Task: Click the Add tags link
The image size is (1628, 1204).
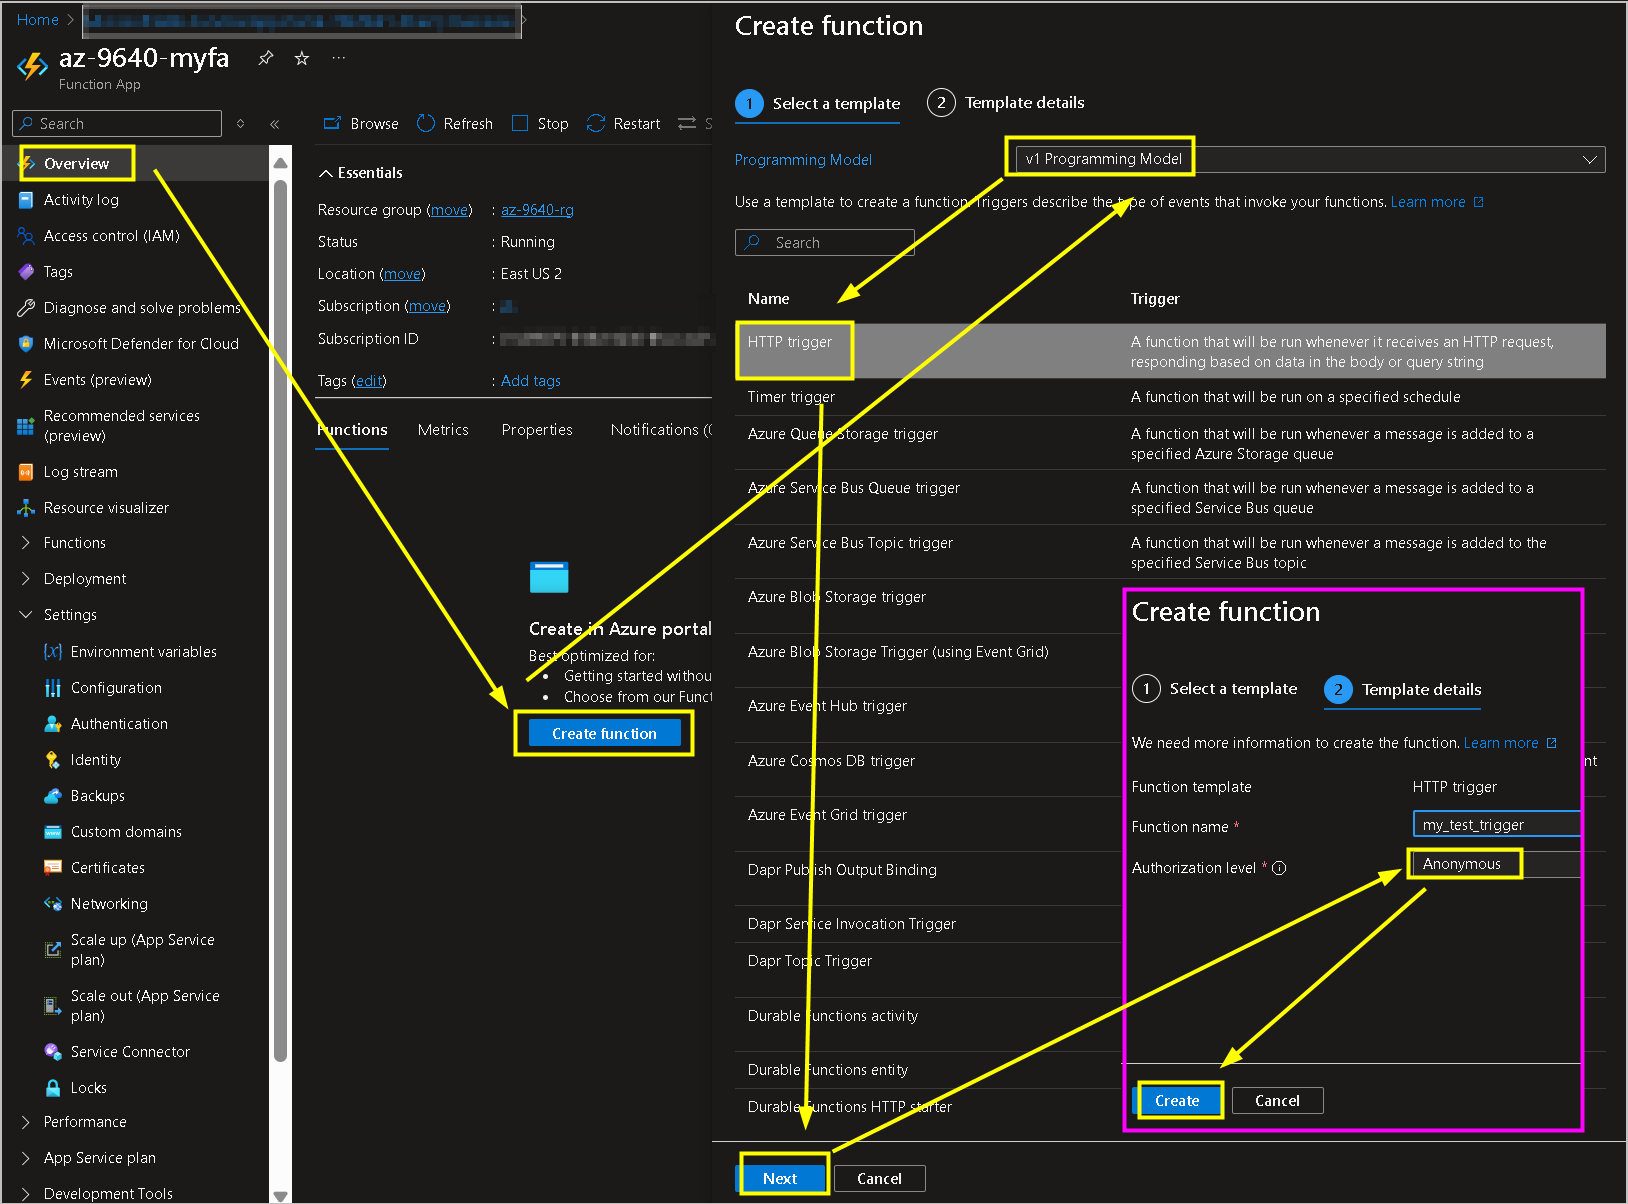Action: 530,381
